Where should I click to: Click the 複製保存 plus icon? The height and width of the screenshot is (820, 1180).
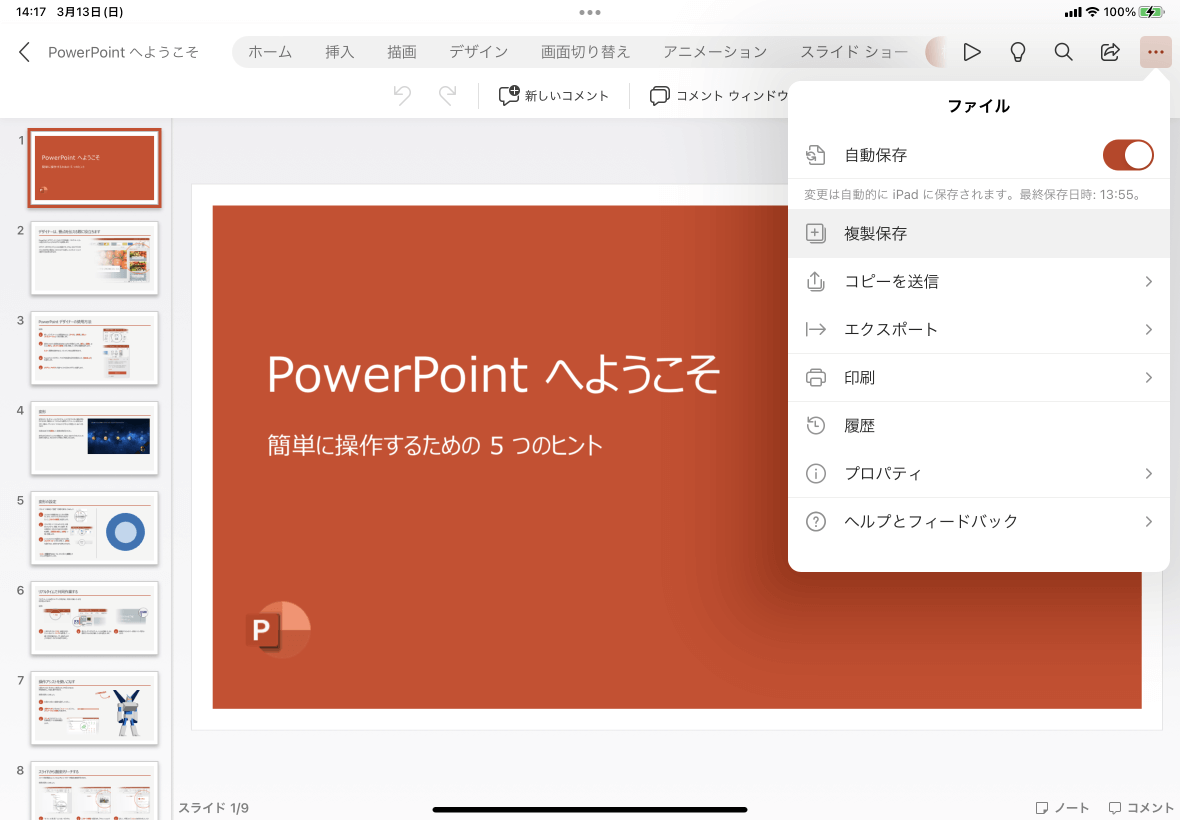816,233
